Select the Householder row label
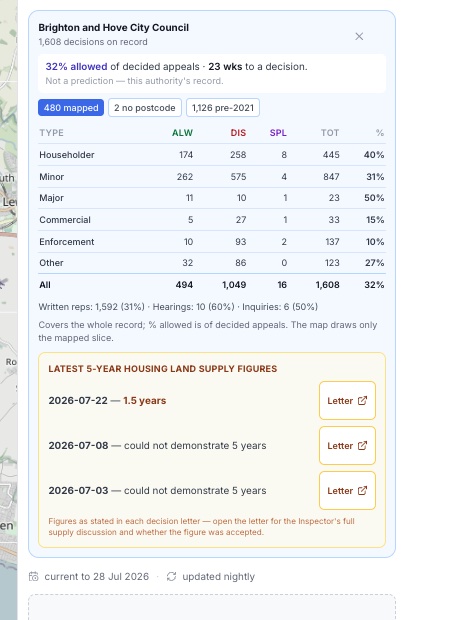This screenshot has width=460, height=620. pyautogui.click(x=67, y=155)
